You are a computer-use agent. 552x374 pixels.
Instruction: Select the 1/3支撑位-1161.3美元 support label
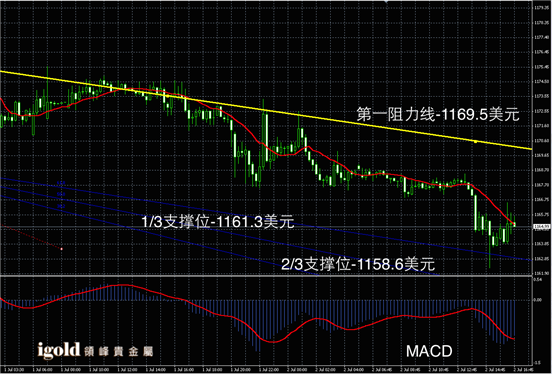(218, 222)
